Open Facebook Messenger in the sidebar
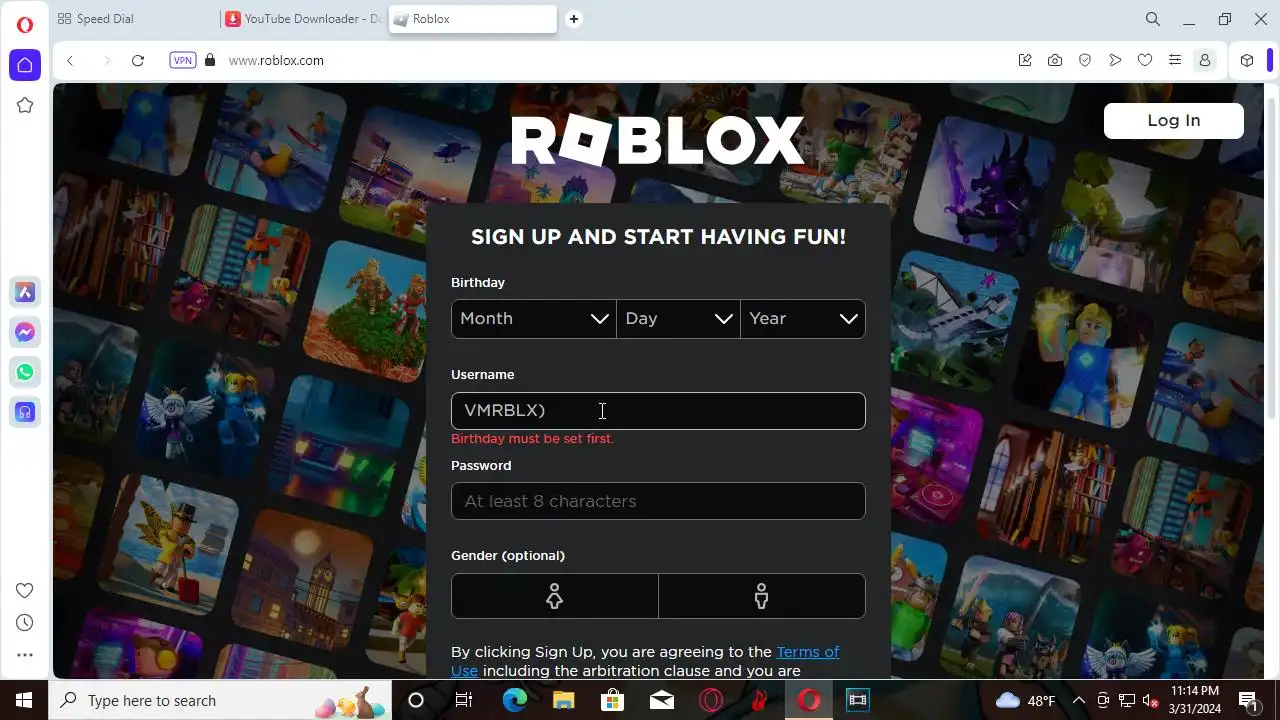The width and height of the screenshot is (1280, 720). (25, 332)
